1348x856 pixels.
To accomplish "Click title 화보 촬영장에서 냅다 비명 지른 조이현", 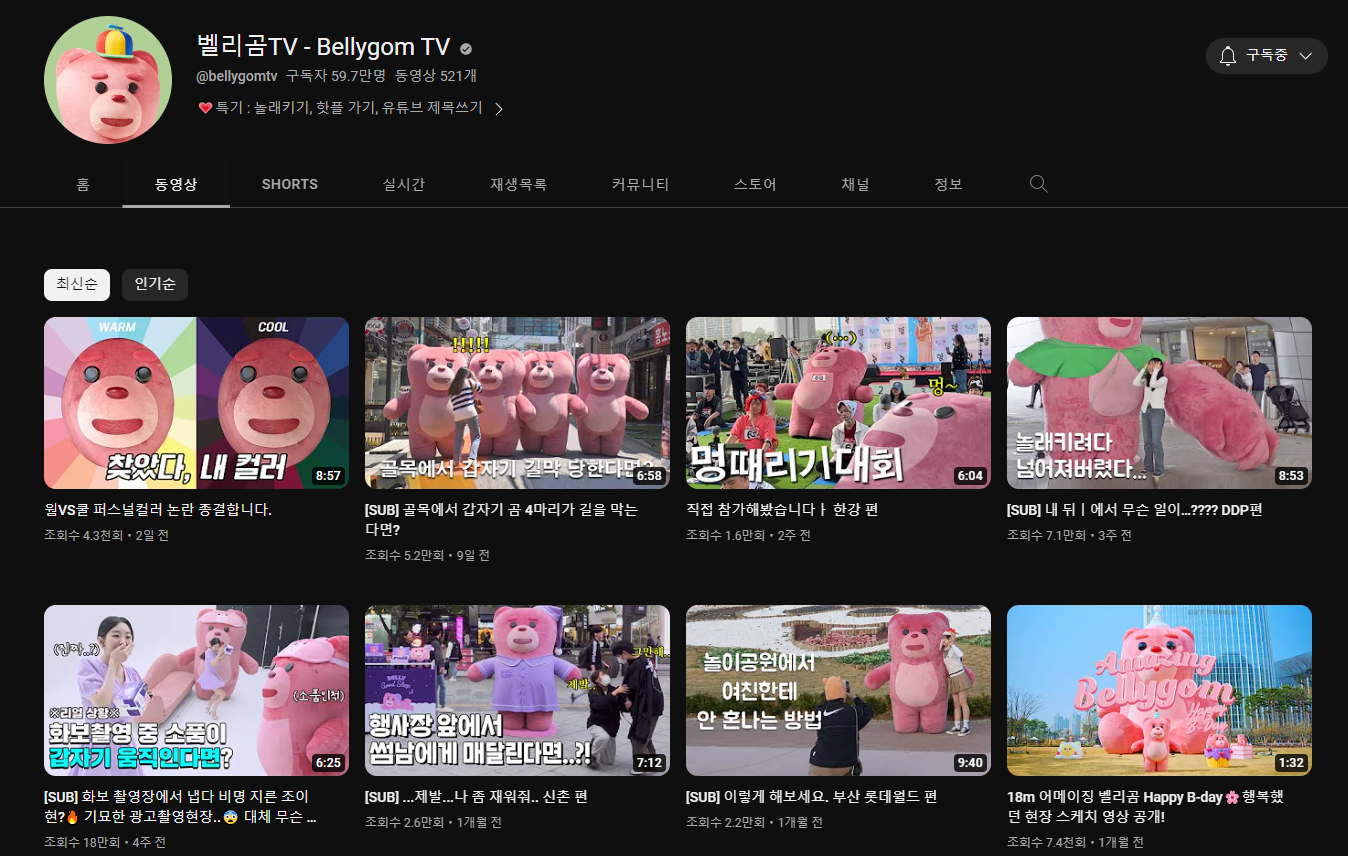I will [180, 807].
